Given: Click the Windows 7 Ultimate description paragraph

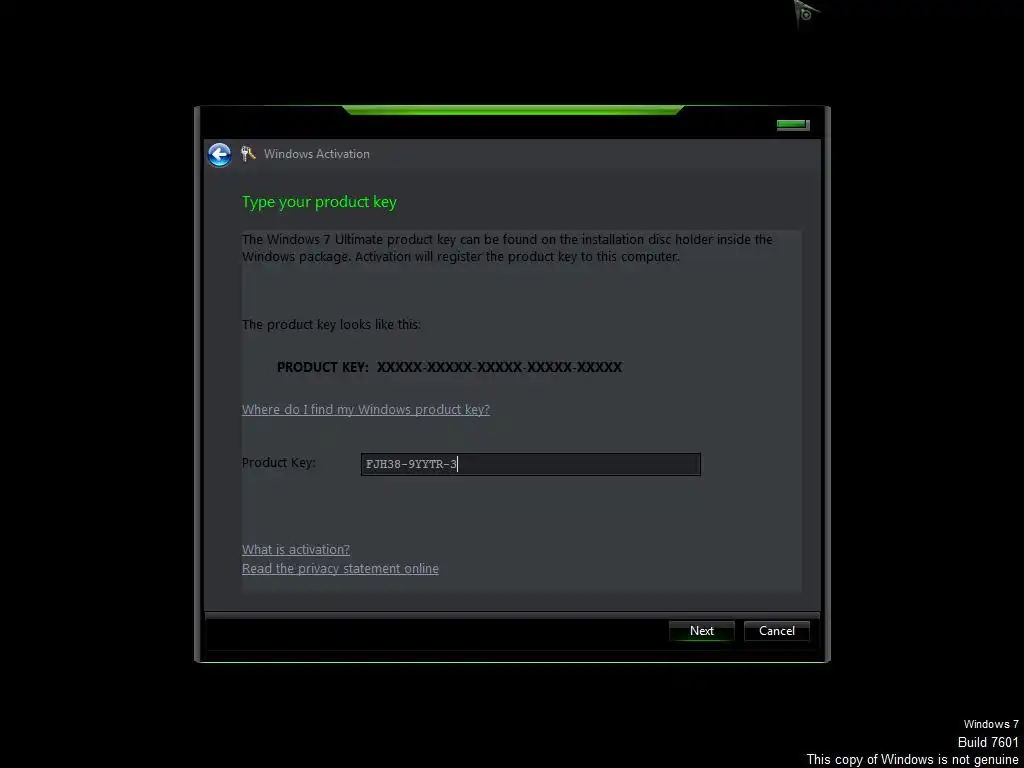Looking at the screenshot, I should pos(507,248).
